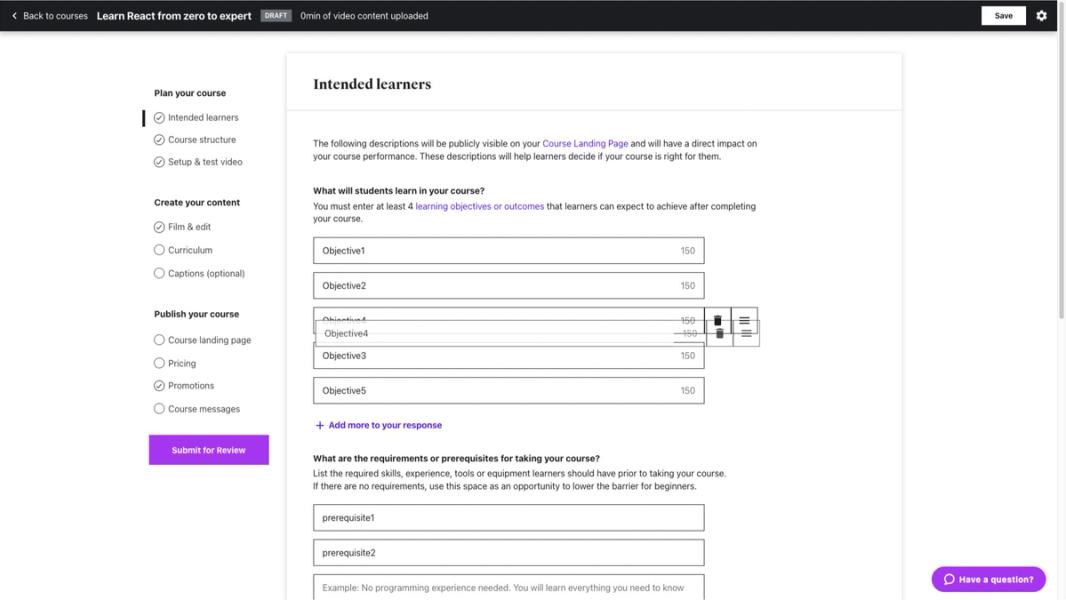Image resolution: width=1066 pixels, height=600 pixels.
Task: Select the circle next to Course messages
Action: pos(159,408)
